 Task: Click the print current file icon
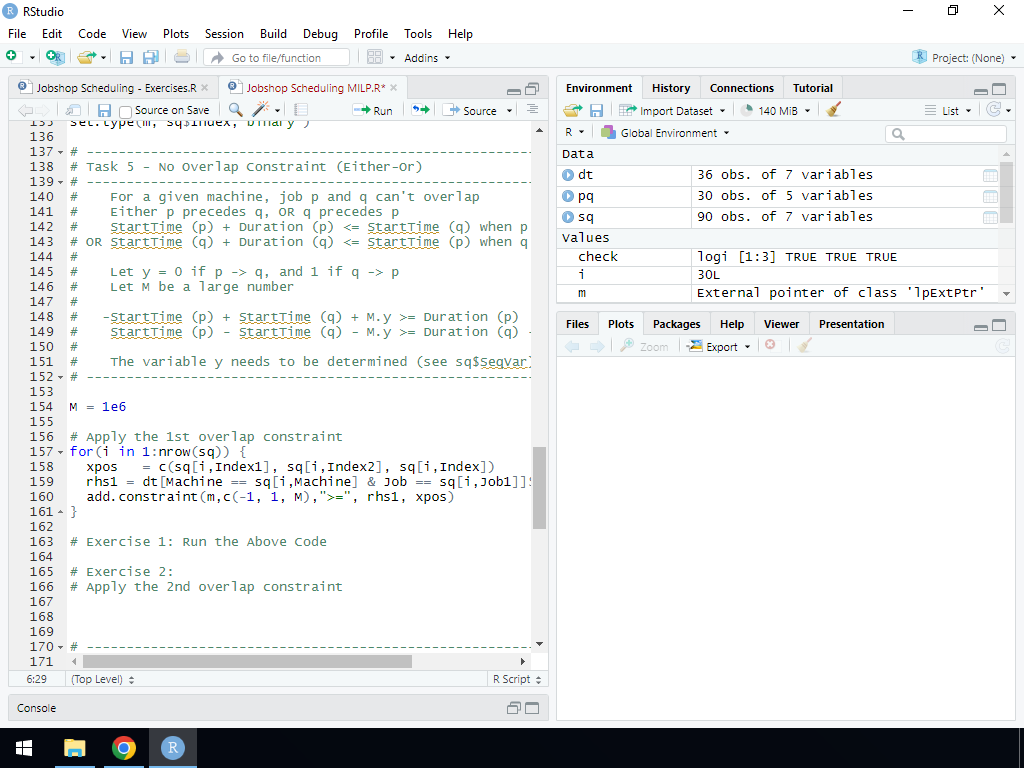point(182,58)
